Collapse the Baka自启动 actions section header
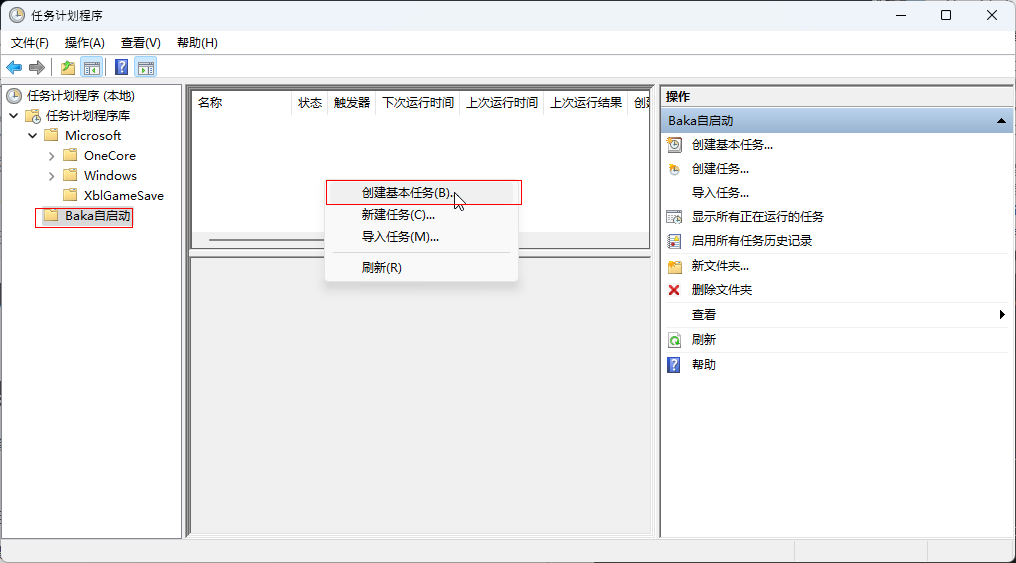The image size is (1016, 563). (1001, 121)
